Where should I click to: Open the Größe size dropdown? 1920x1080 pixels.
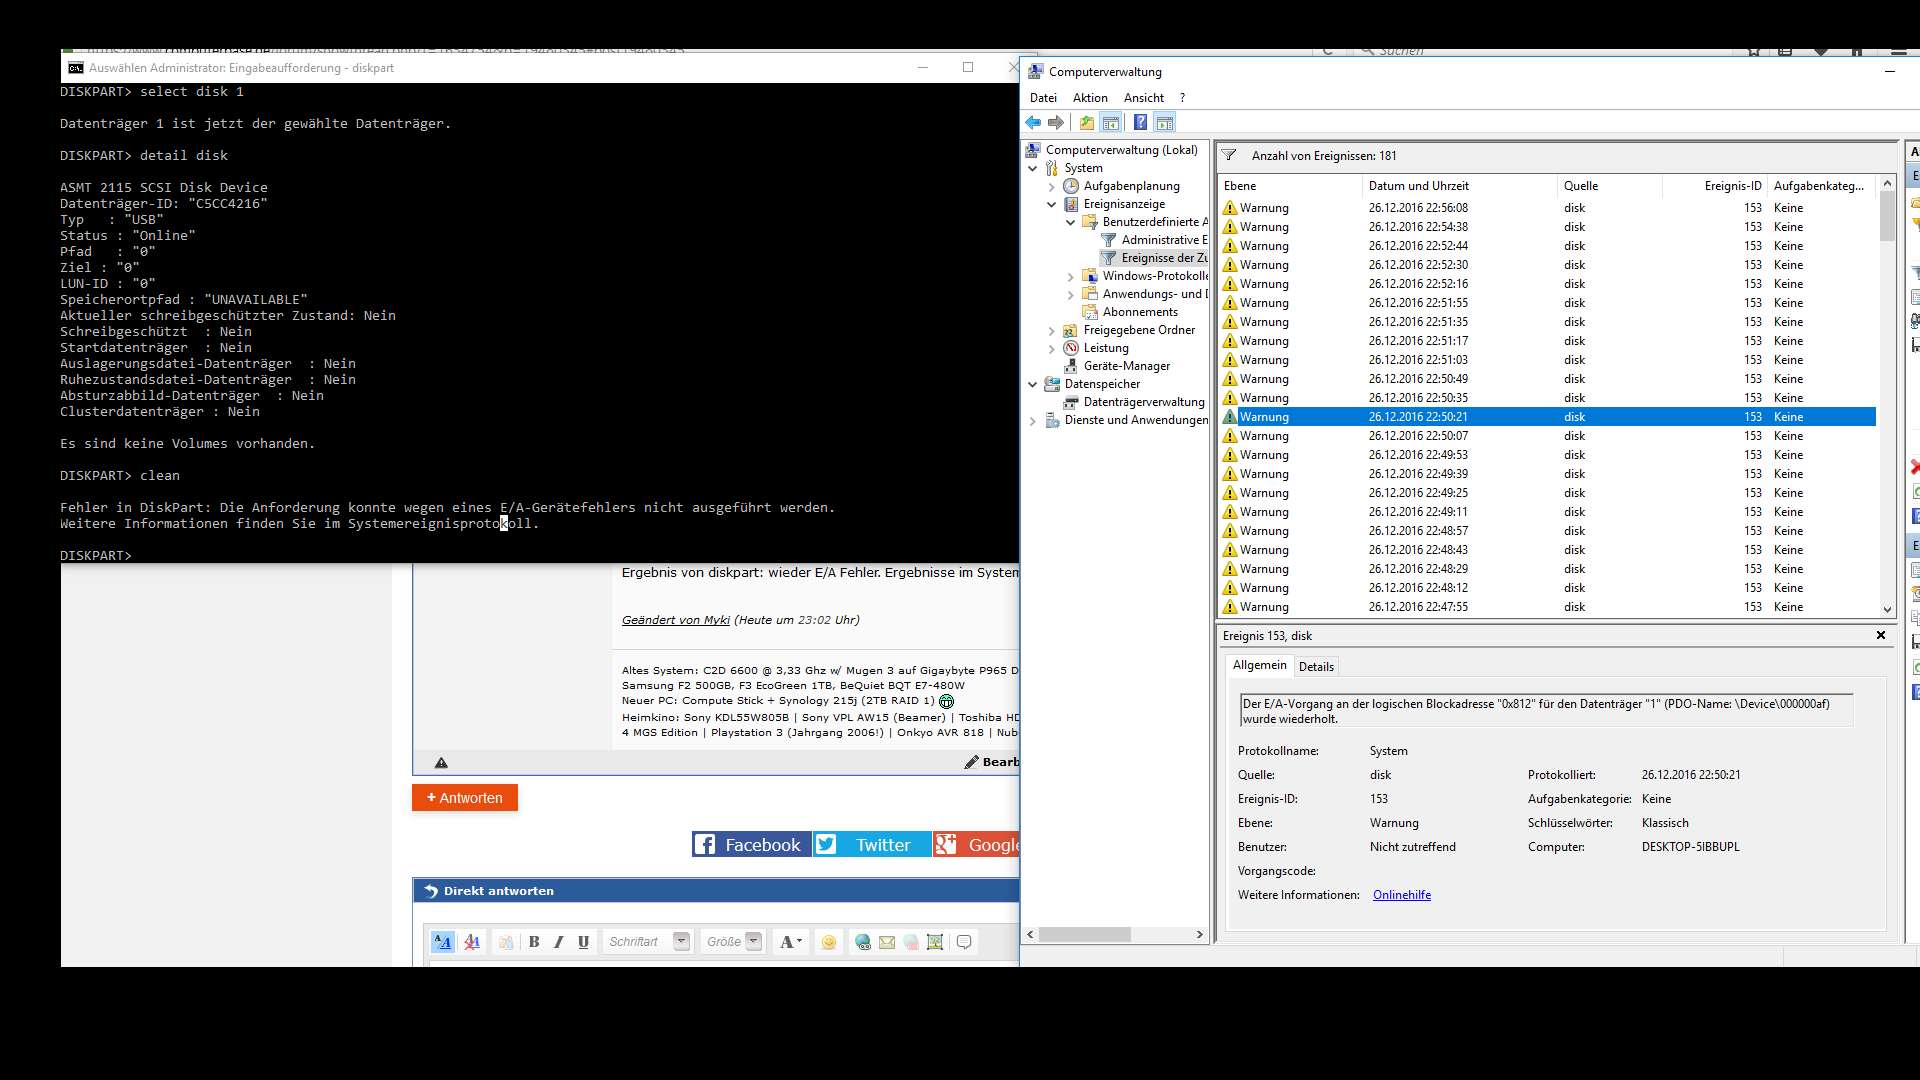point(754,941)
